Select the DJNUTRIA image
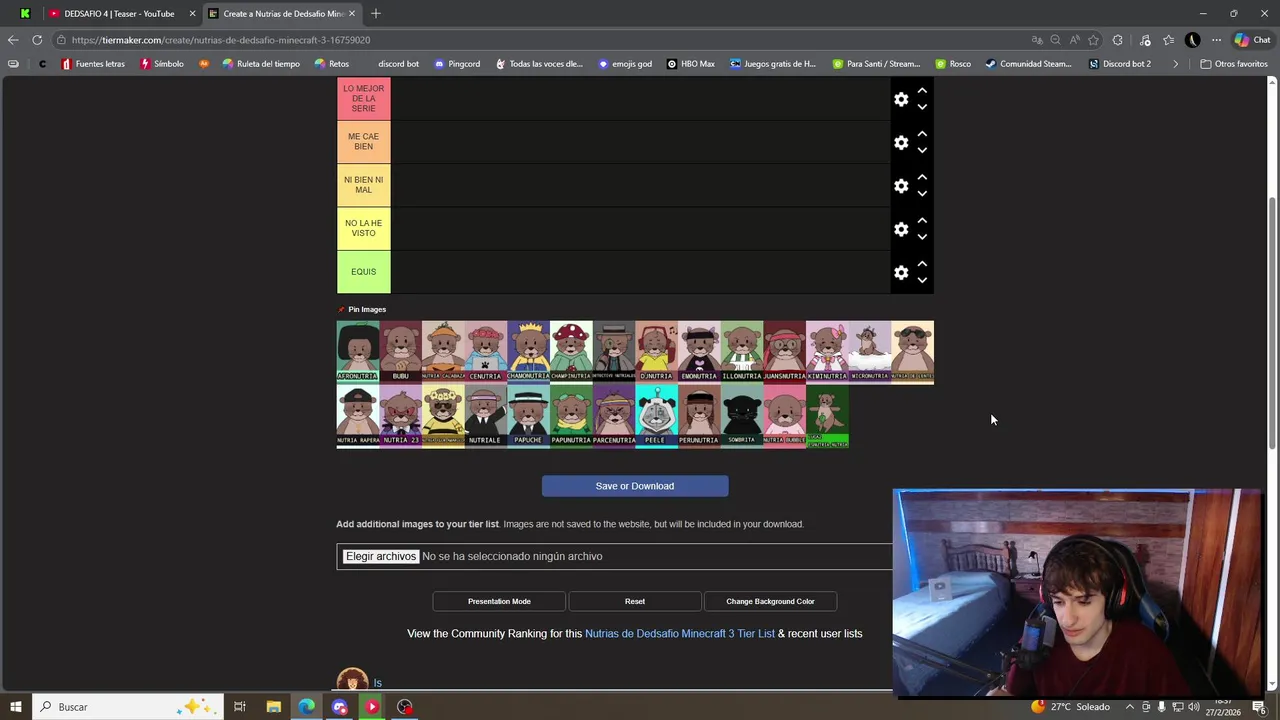Screen dimensions: 1280x720 pyautogui.click(x=656, y=351)
